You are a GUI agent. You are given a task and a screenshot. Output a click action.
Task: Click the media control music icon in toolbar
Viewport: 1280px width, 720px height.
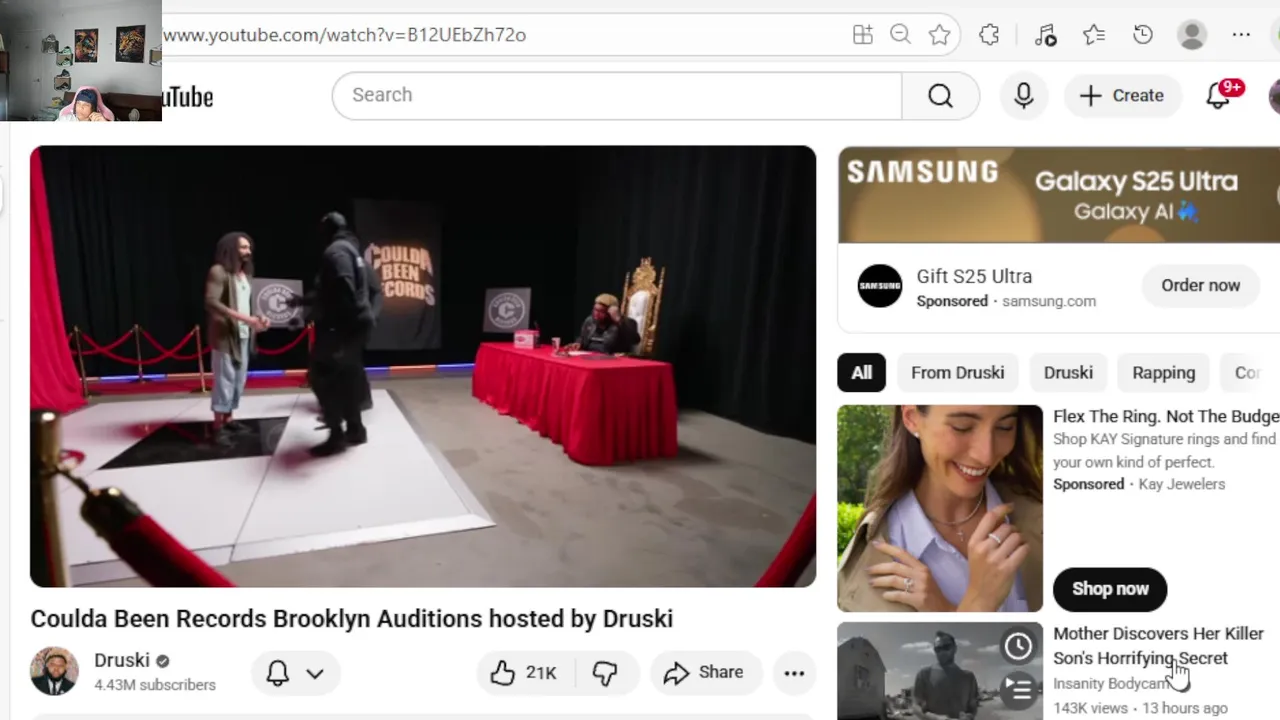click(x=1045, y=35)
